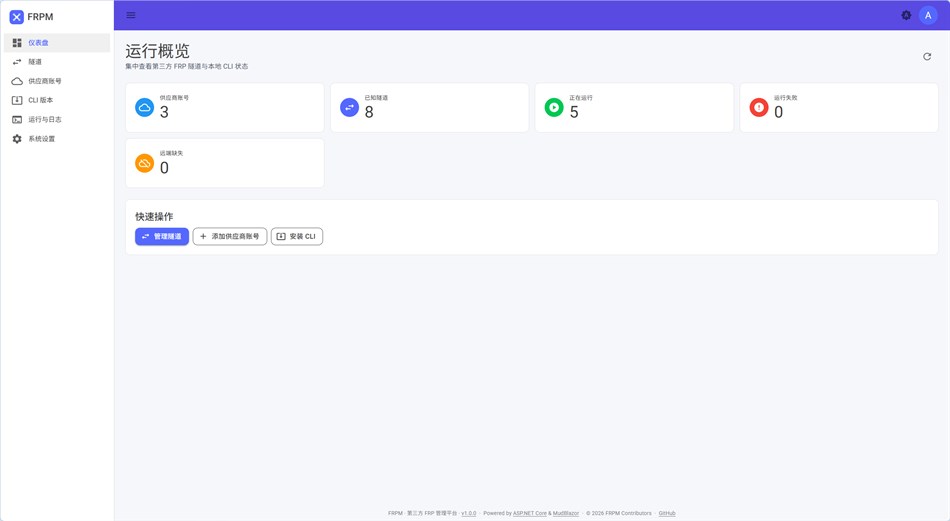Click the value 3 on 供应商账号 card

pos(164,112)
